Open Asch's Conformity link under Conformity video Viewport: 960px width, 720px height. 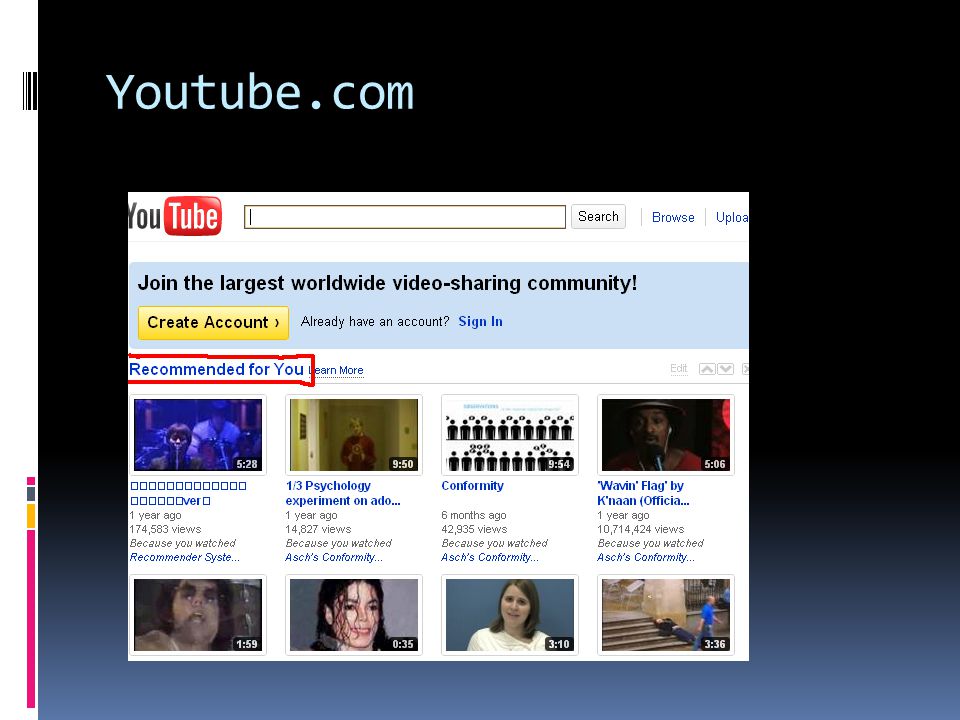pos(490,557)
